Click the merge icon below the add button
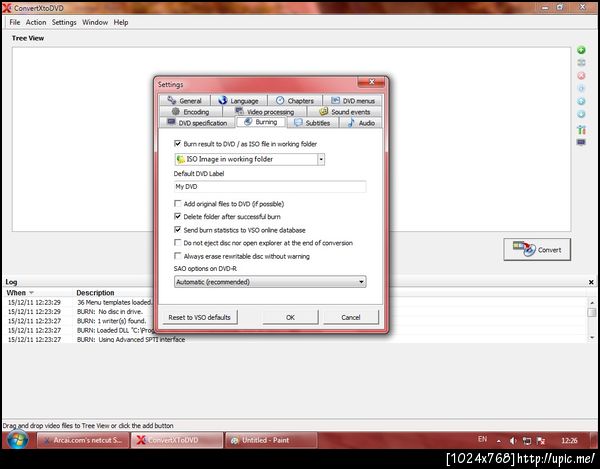The height and width of the screenshot is (469, 600). 581,63
